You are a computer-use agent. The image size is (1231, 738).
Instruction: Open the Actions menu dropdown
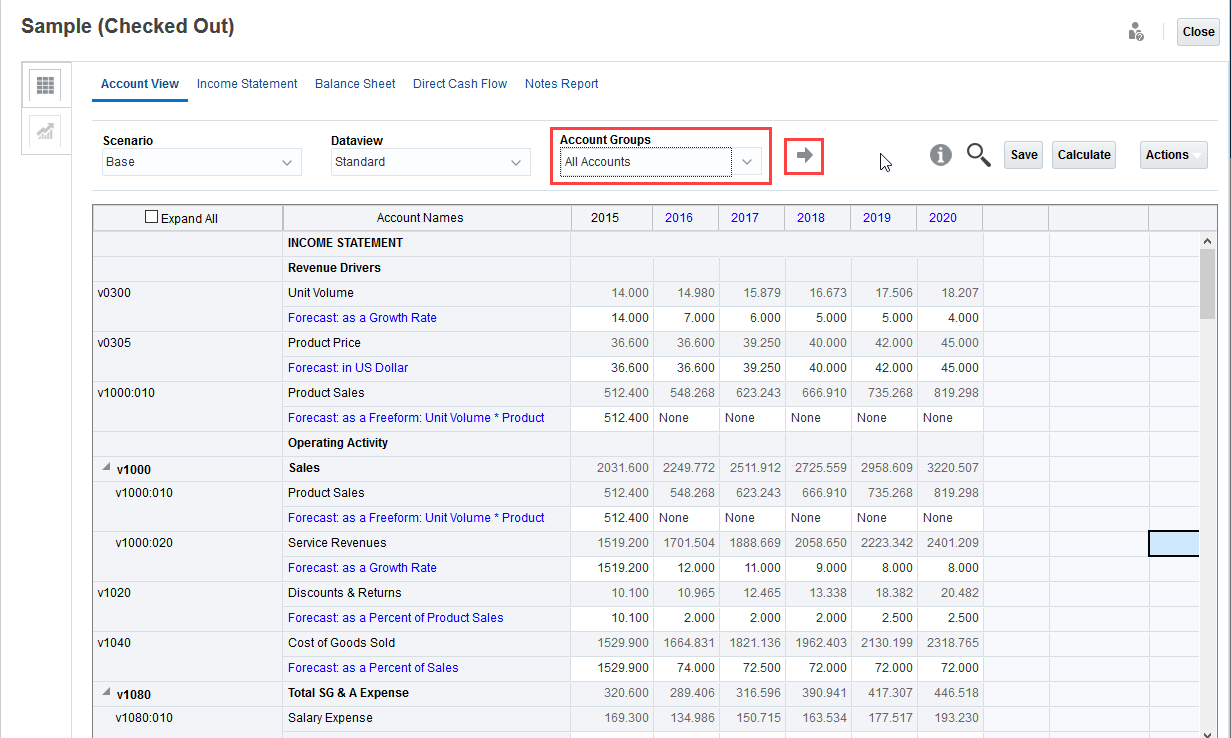click(x=1173, y=155)
